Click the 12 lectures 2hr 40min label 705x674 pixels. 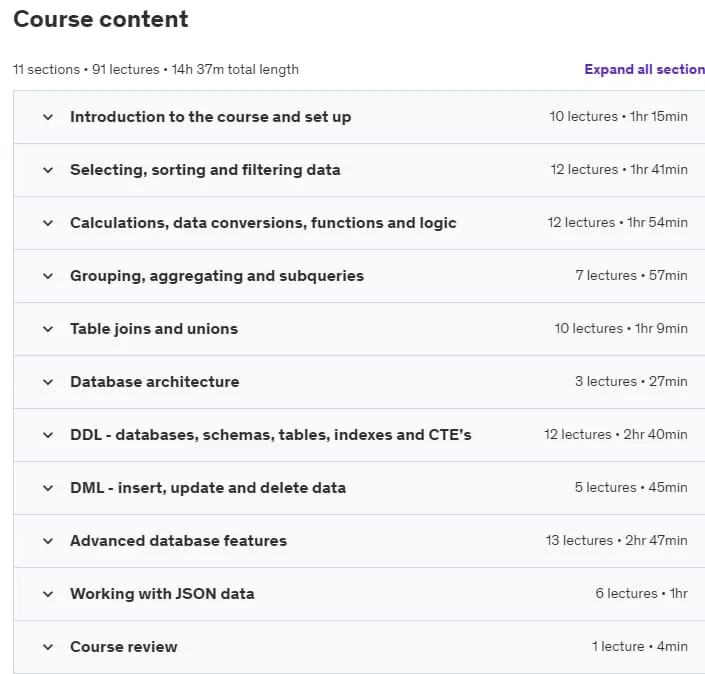(616, 435)
